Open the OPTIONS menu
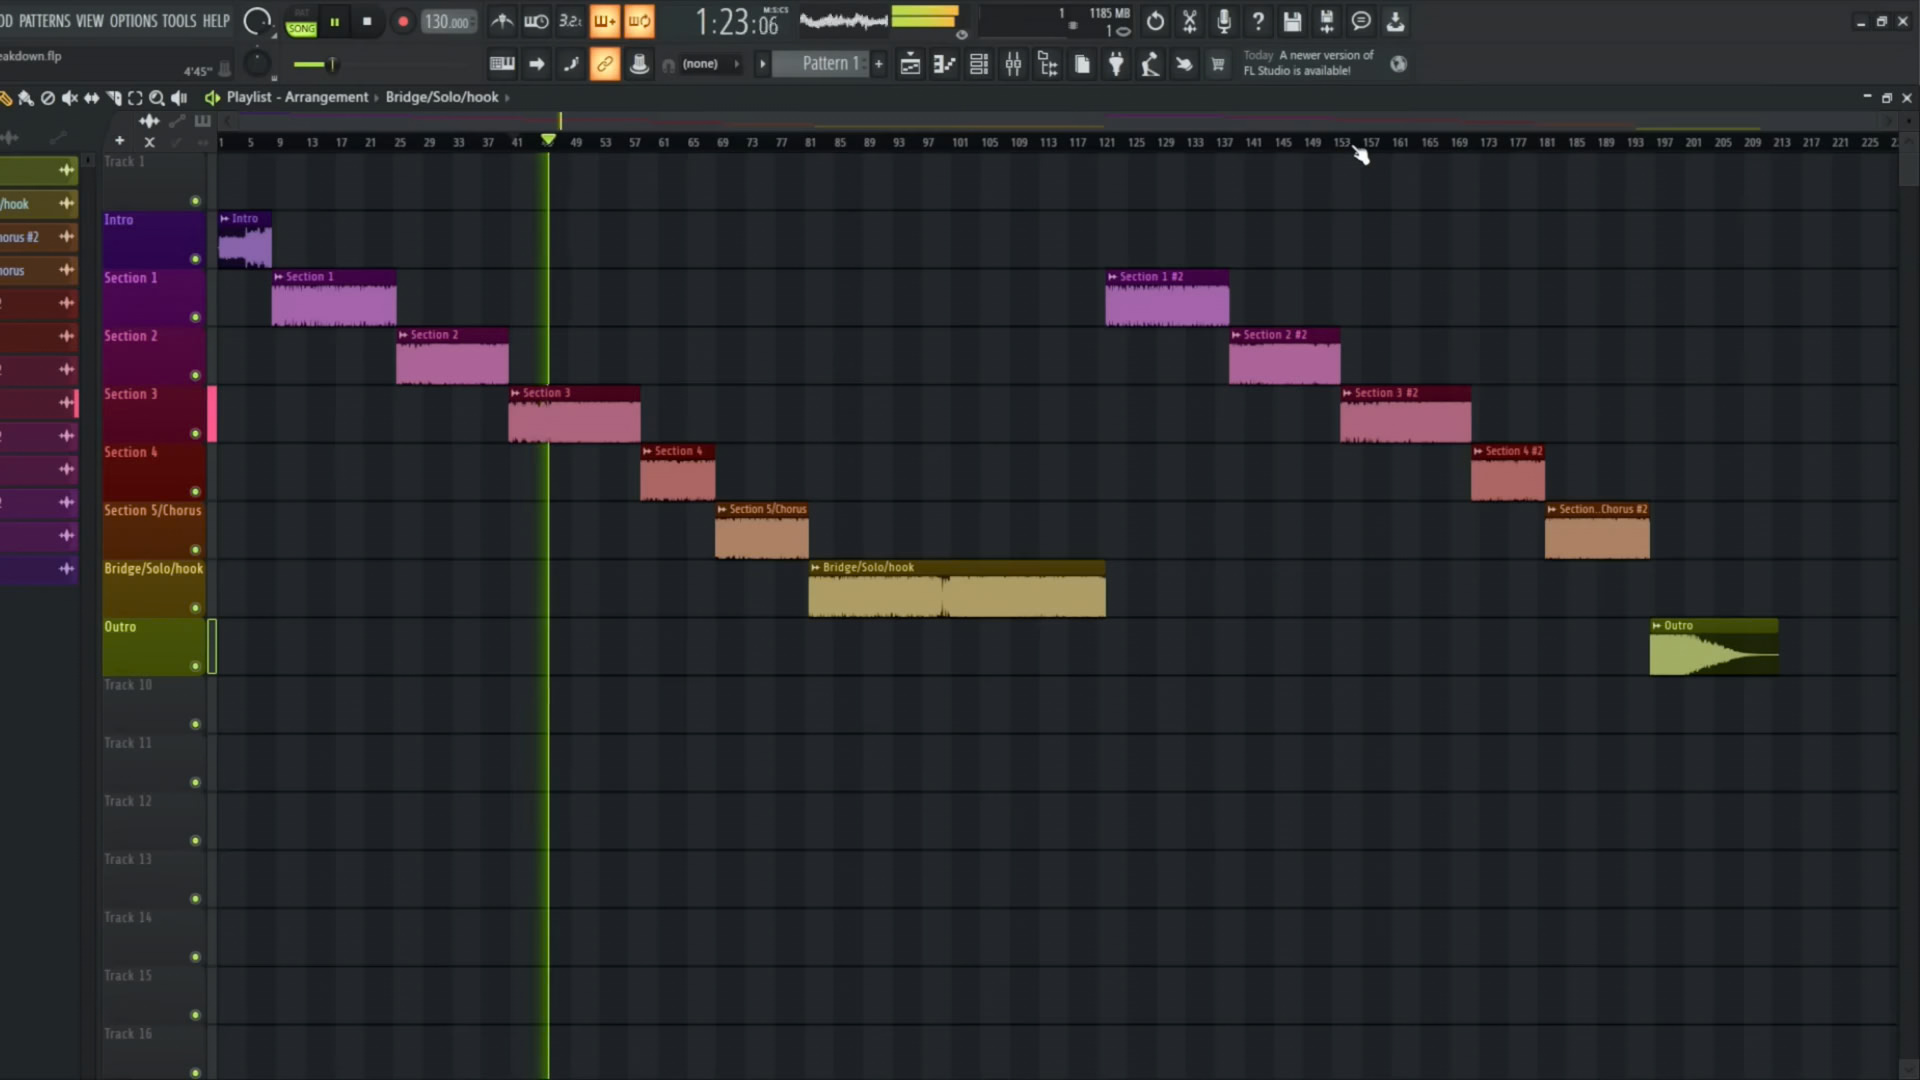The width and height of the screenshot is (1920, 1080). pos(133,20)
